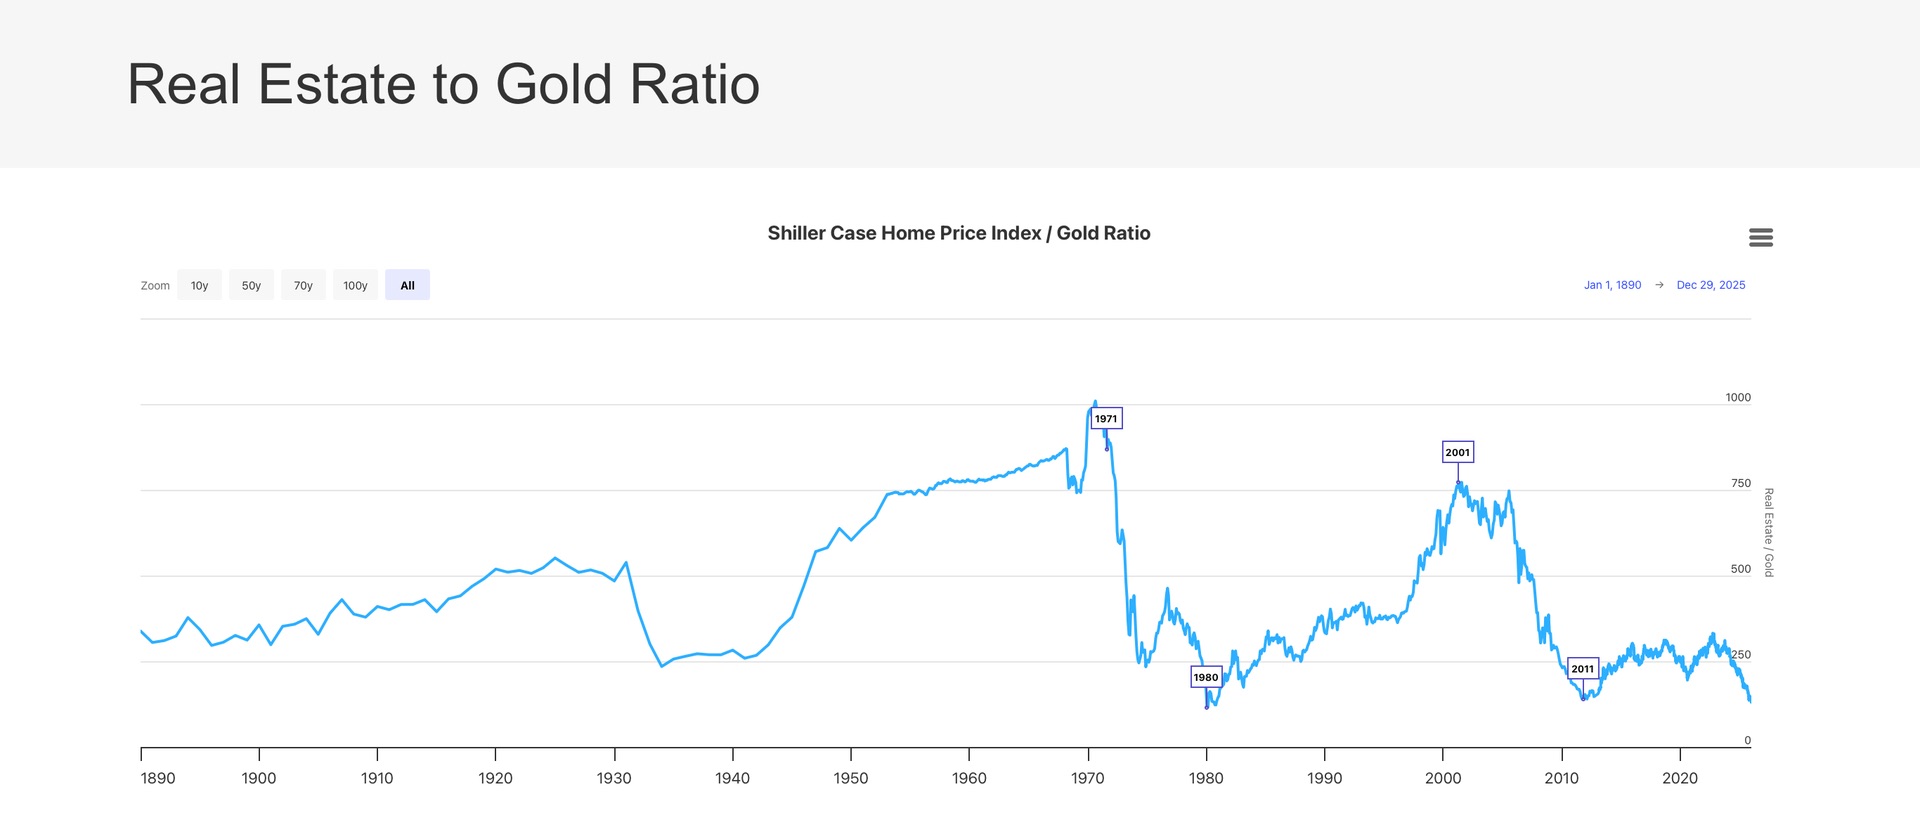Click the 1971 annotation flag
The height and width of the screenshot is (813, 1920).
click(x=1106, y=419)
